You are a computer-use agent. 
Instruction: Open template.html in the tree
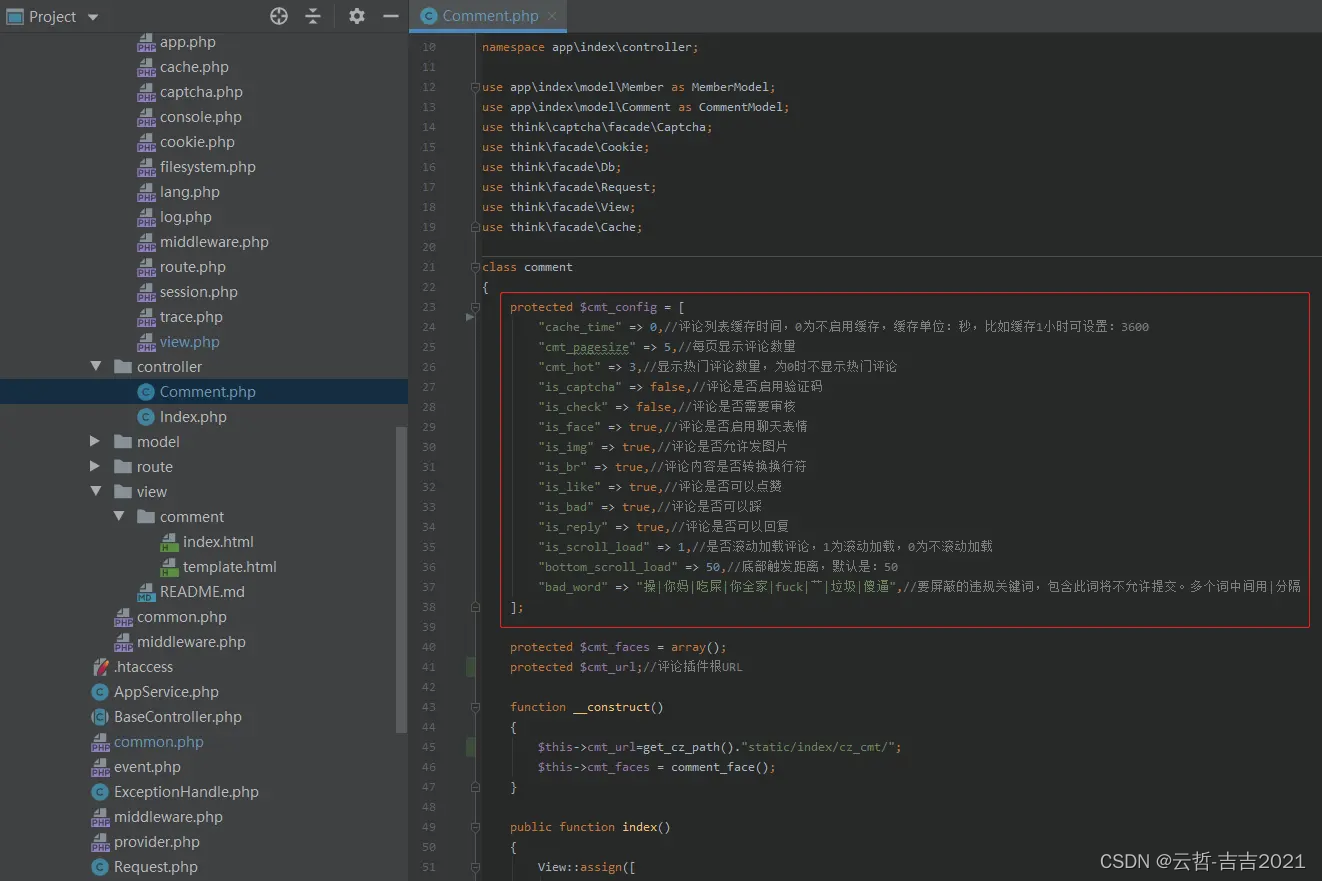[x=229, y=567]
